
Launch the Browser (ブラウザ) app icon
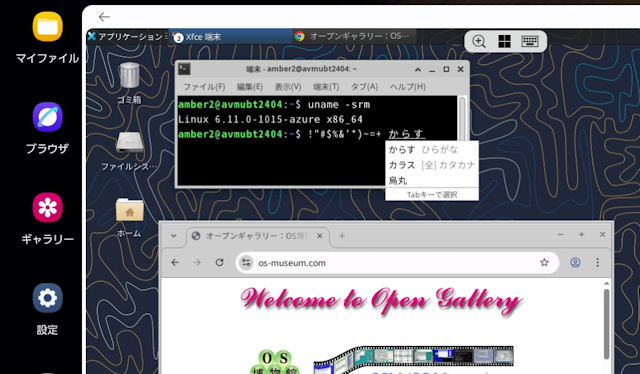47,117
